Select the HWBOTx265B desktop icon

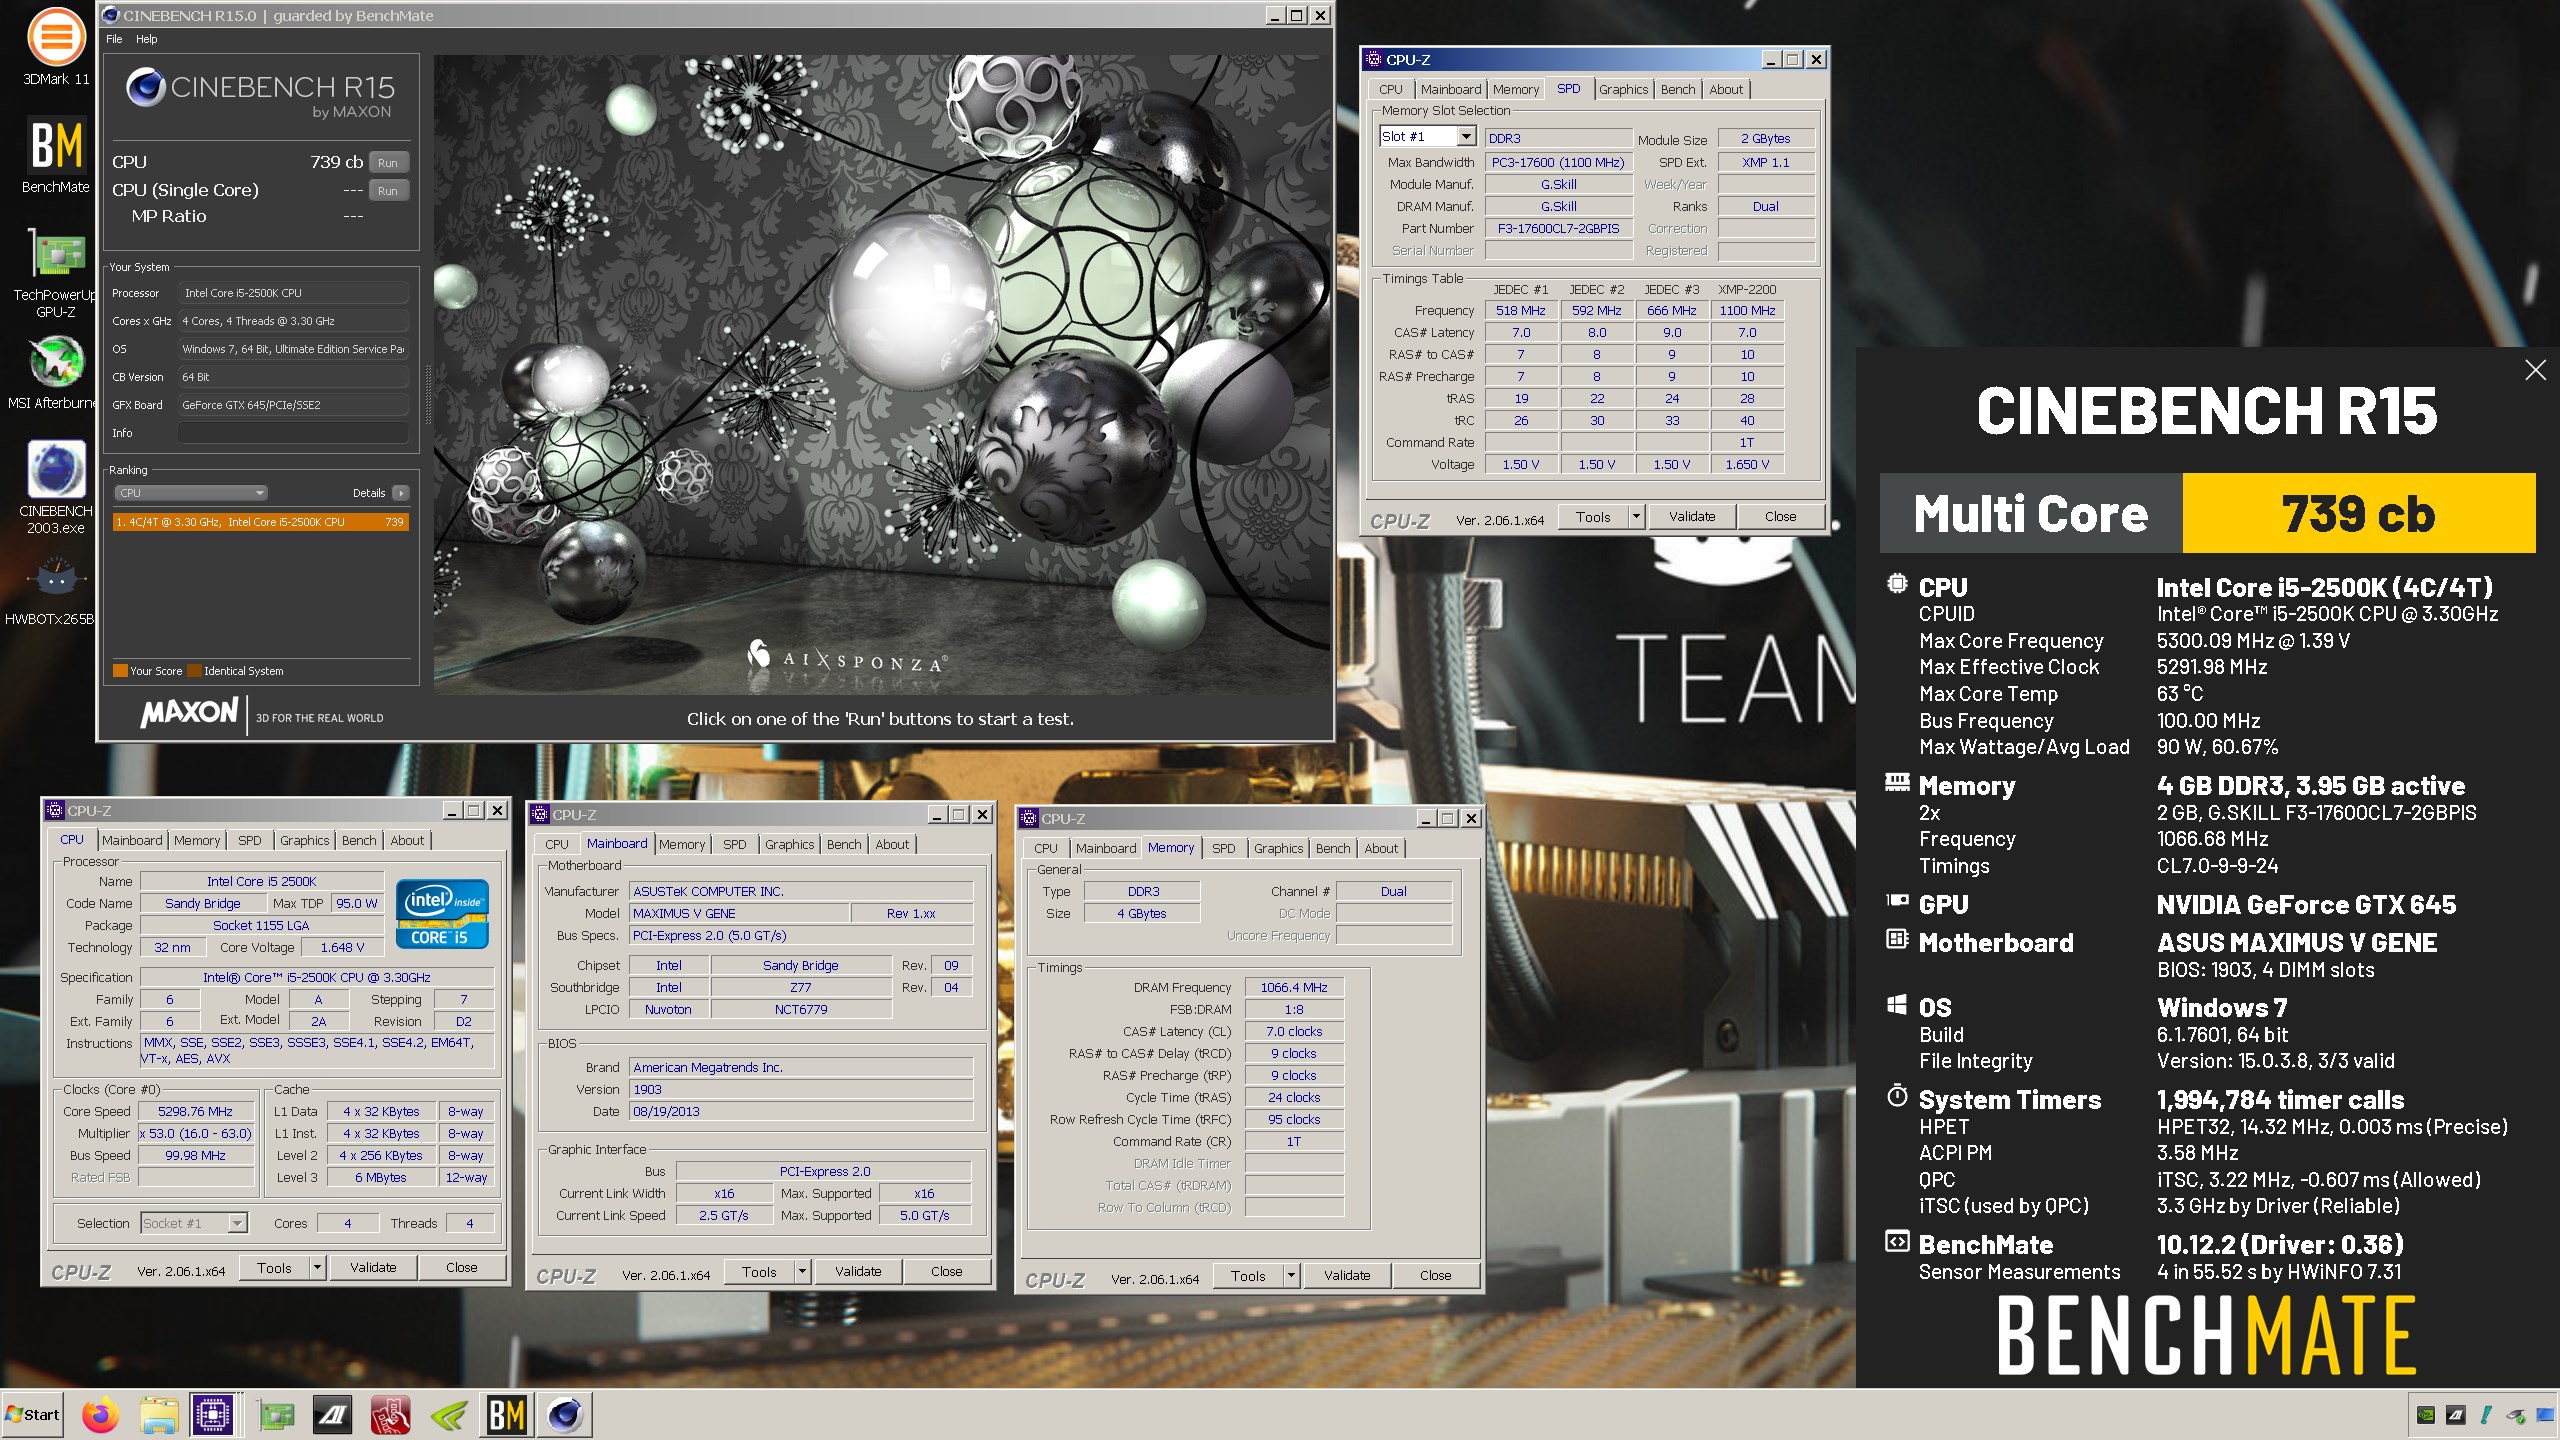56,590
